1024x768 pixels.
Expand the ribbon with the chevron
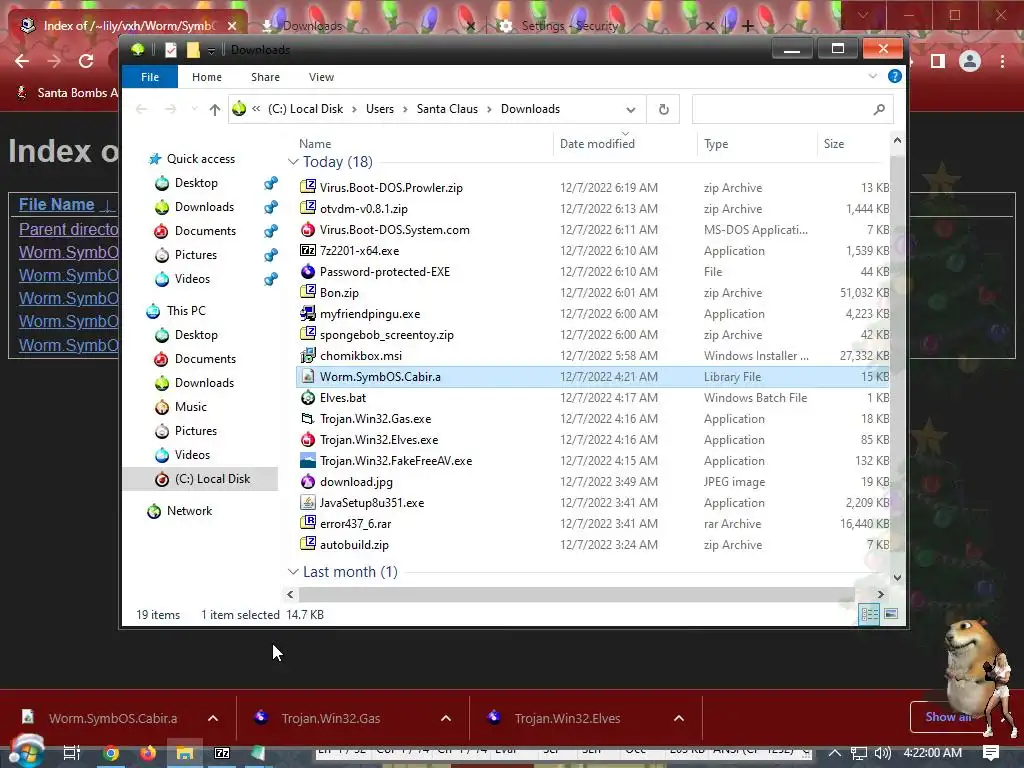click(x=872, y=76)
